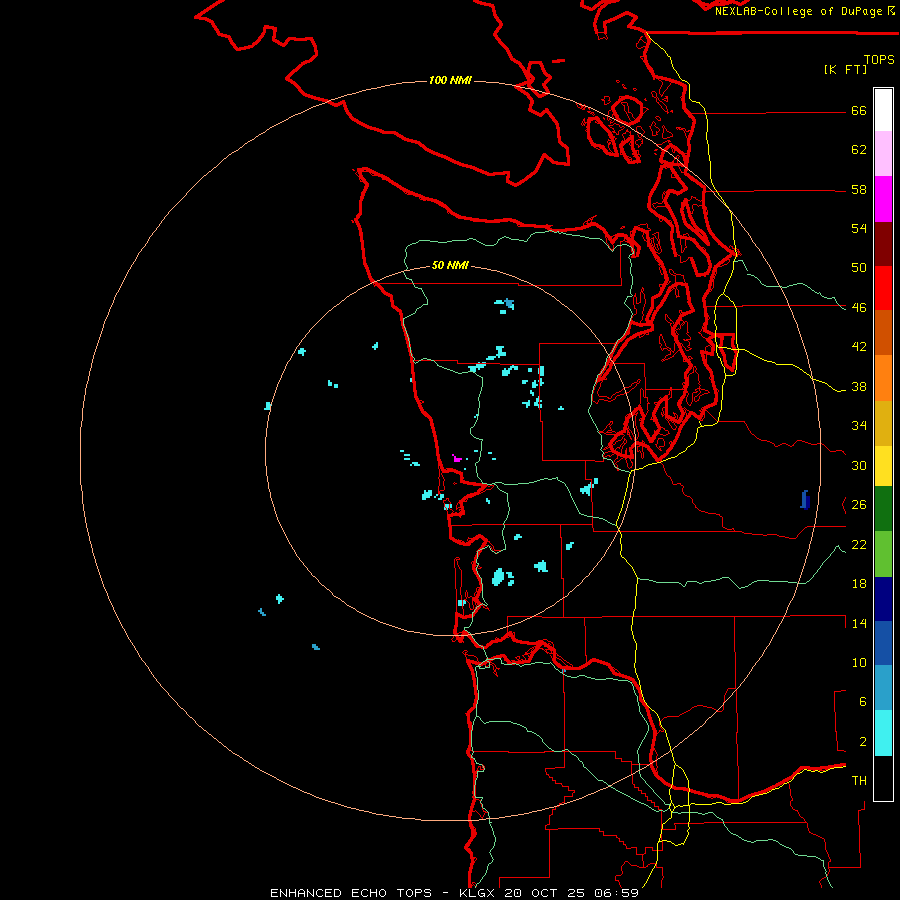Click the "20 OCT 25" date text
The width and height of the screenshot is (900, 900).
coord(544,893)
